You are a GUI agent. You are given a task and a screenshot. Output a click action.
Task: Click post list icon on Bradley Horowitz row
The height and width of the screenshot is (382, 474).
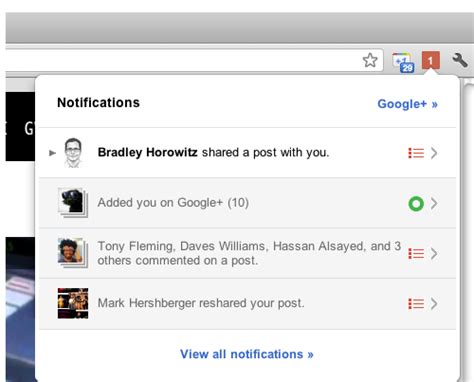point(416,153)
